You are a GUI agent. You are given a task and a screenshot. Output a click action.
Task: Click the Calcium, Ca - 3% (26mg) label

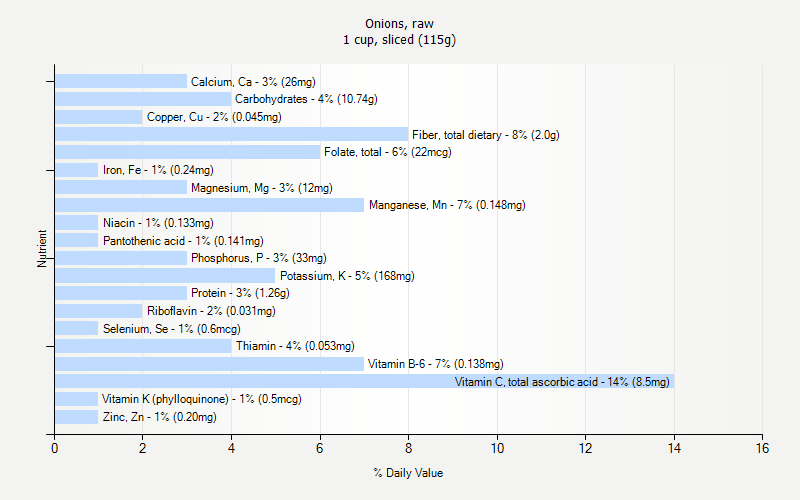pos(253,82)
